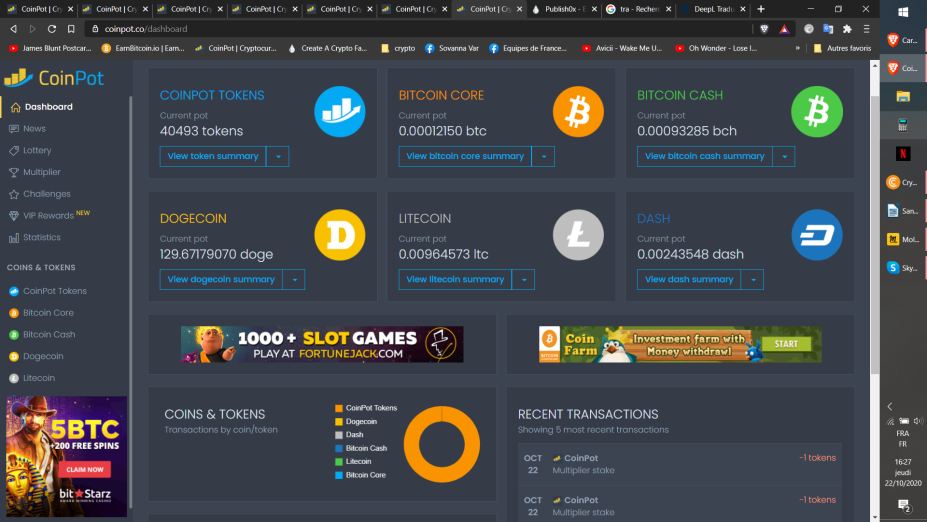Click the CoinPot logo in sidebar
Viewport: 927px width, 522px height.
click(54, 77)
